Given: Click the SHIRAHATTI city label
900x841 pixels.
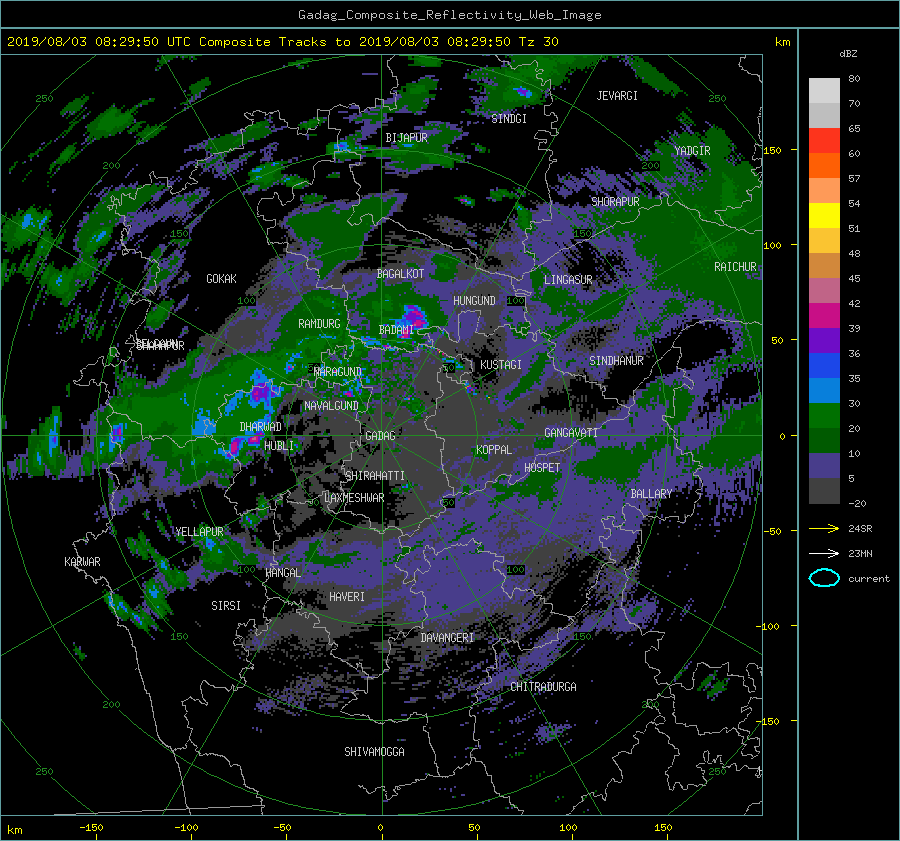Looking at the screenshot, I should point(375,476).
